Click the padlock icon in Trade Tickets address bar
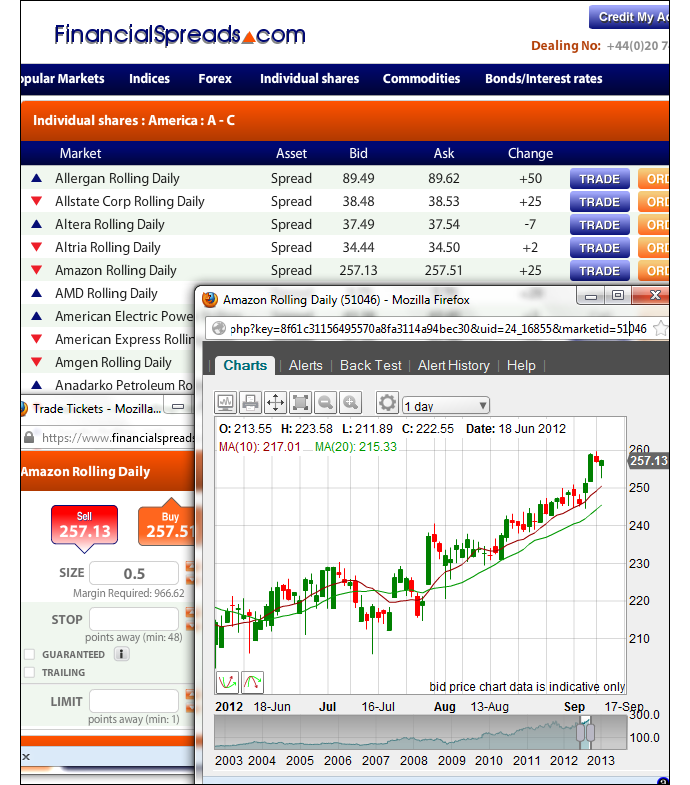Viewport: 690px width, 785px height. (x=29, y=437)
